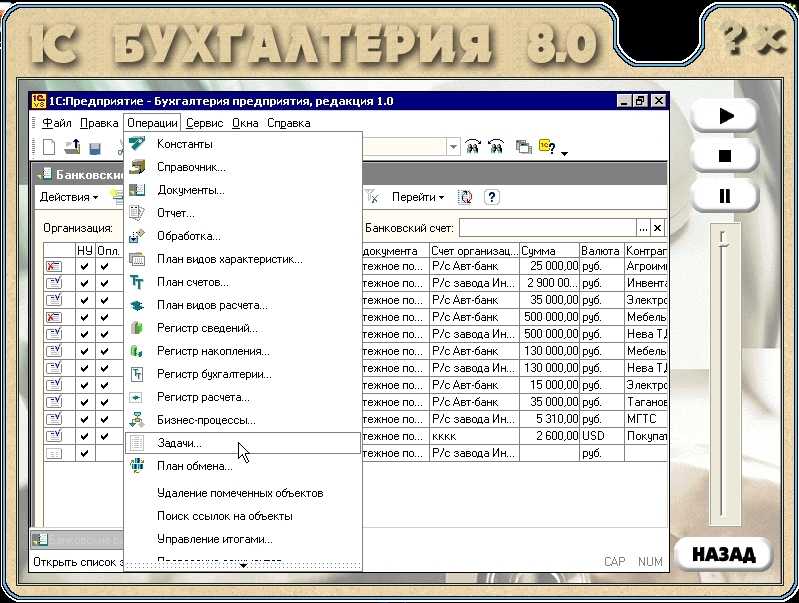Clear the Банковский счет field

coord(657,228)
